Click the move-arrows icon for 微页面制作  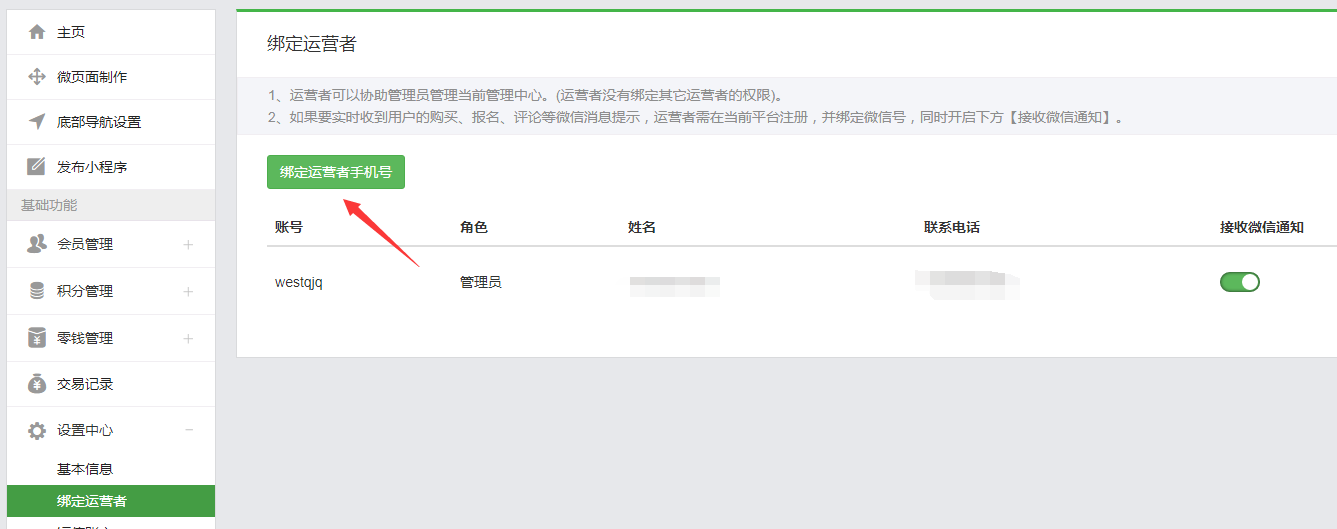(37, 77)
